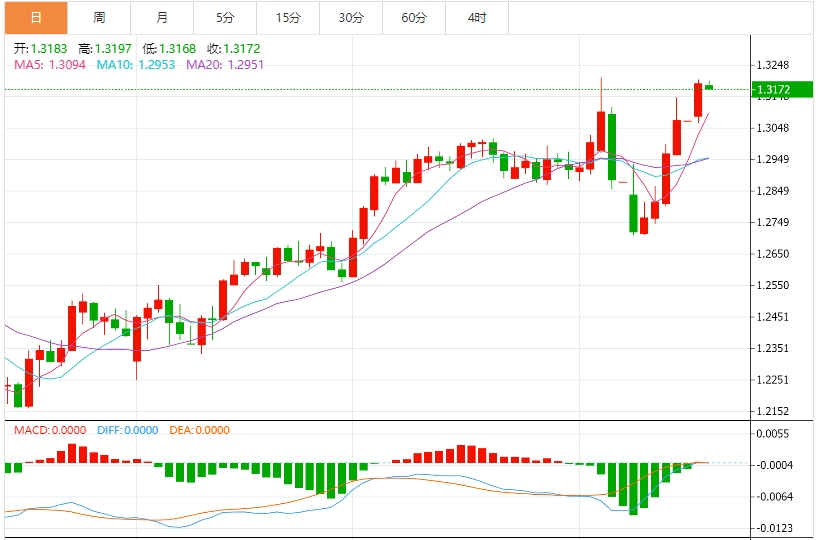
Task: Open the 月 monthly chart tab
Action: (162, 18)
